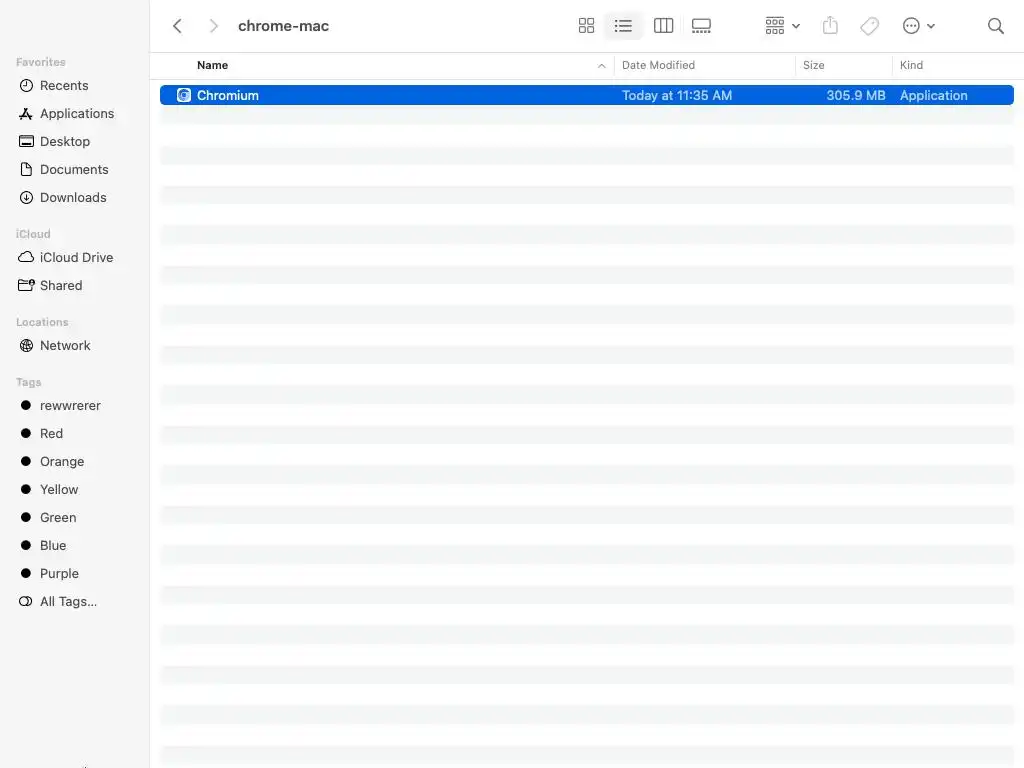1024x768 pixels.
Task: Open Network under Locations
Action: click(55, 346)
